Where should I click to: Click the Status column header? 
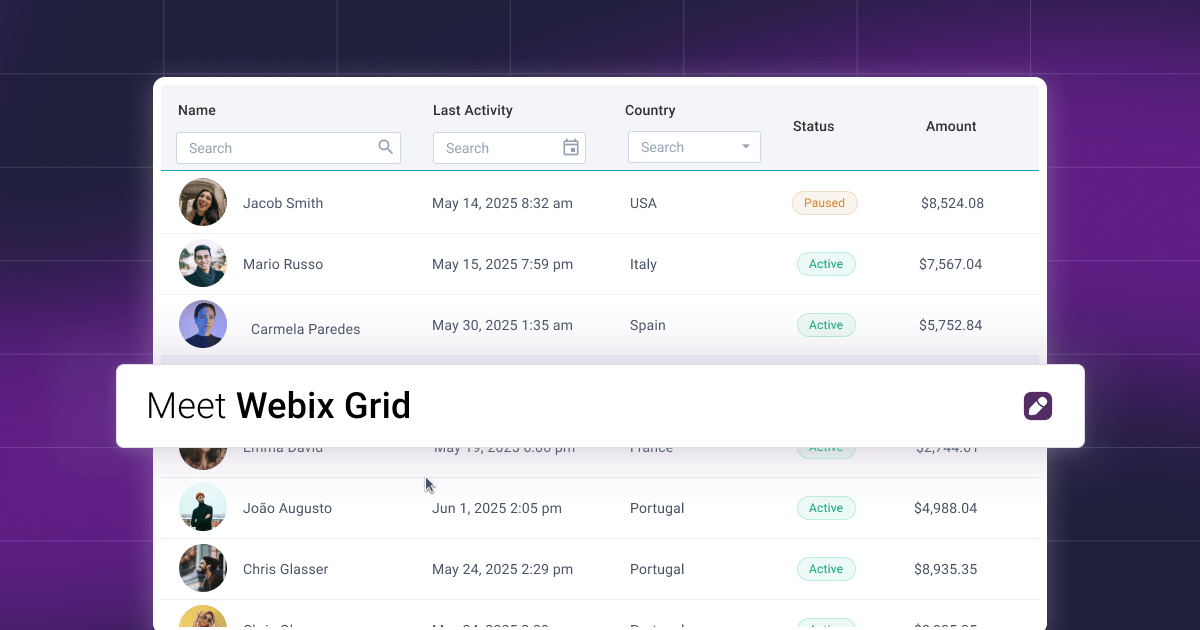(813, 126)
